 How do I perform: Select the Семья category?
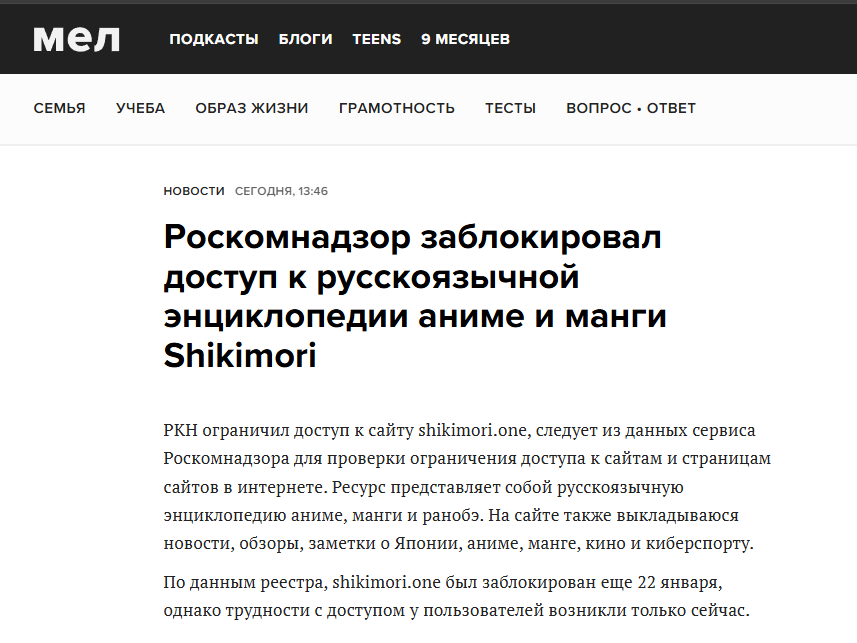click(60, 108)
